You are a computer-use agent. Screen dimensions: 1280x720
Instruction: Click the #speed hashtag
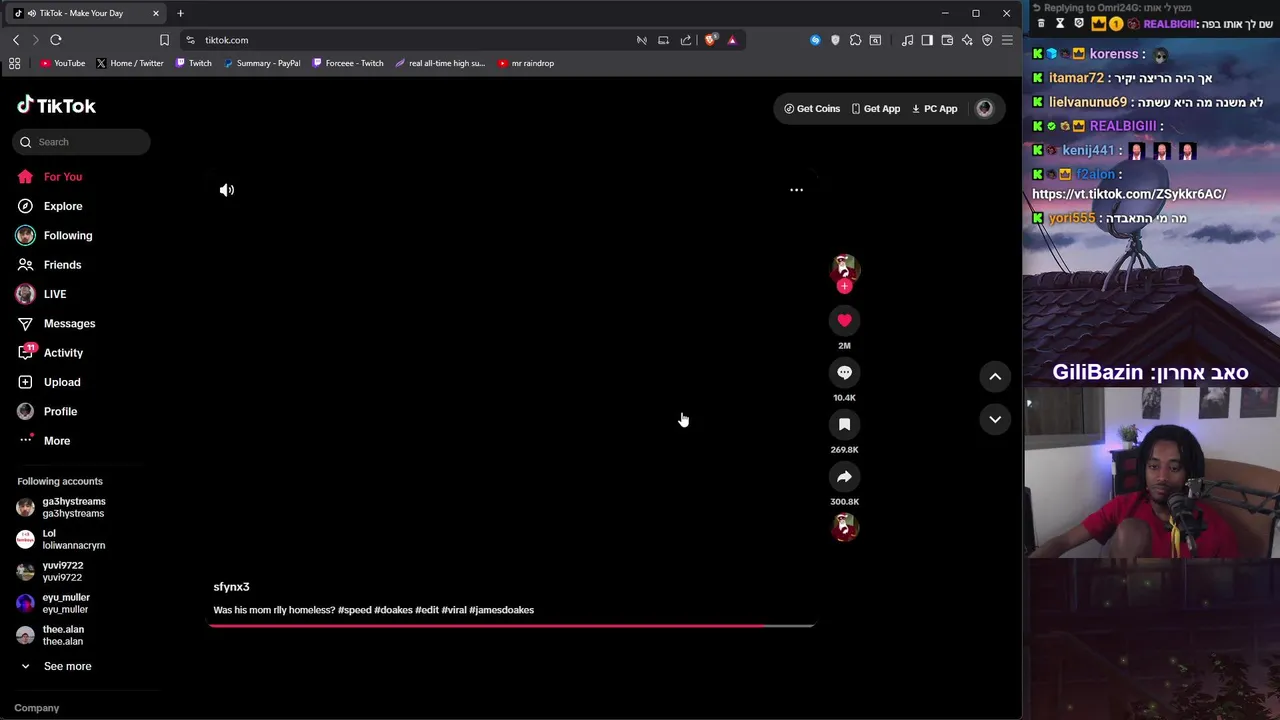tap(354, 610)
